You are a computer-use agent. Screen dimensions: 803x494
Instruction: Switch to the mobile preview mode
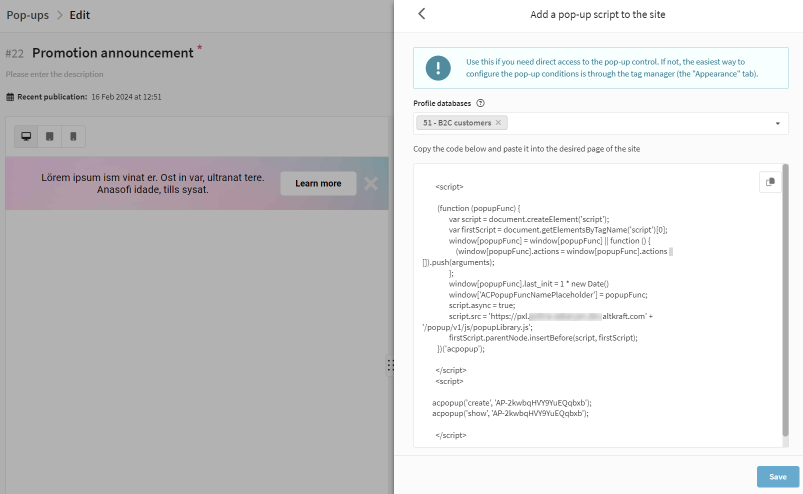(x=73, y=136)
